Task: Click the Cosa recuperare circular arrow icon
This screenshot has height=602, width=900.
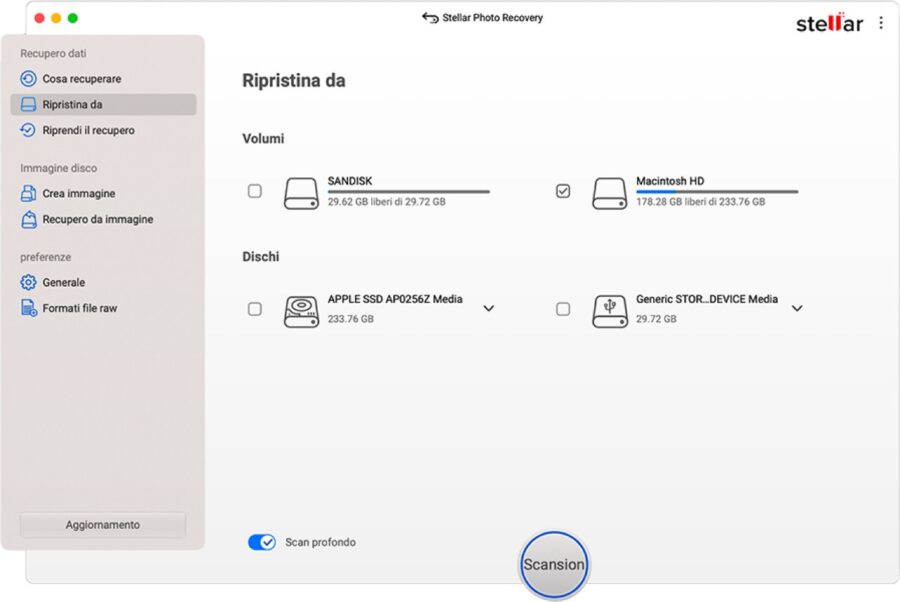Action: pyautogui.click(x=28, y=79)
